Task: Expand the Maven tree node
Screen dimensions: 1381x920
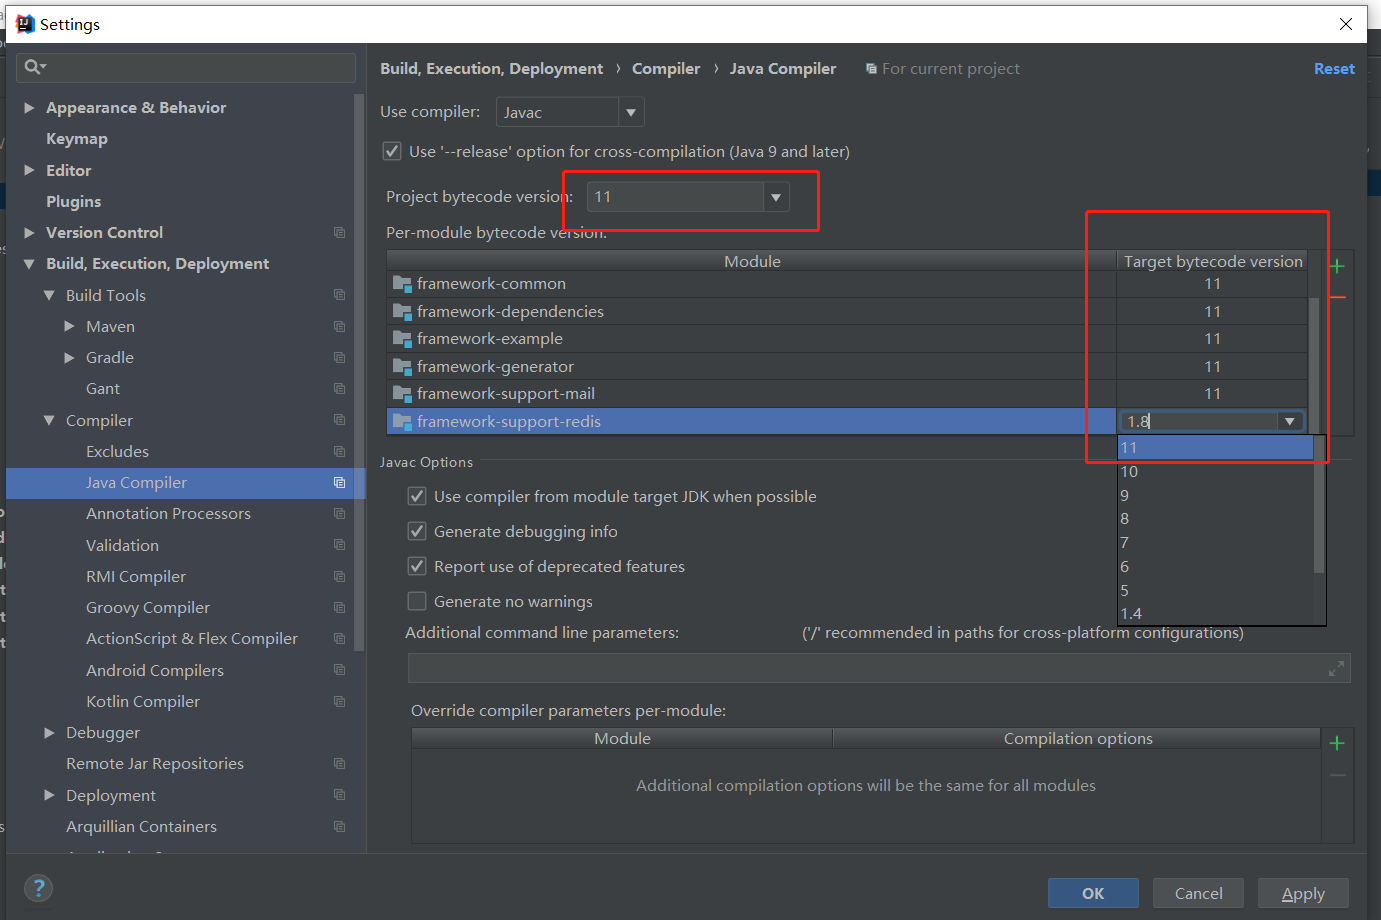Action: [69, 326]
